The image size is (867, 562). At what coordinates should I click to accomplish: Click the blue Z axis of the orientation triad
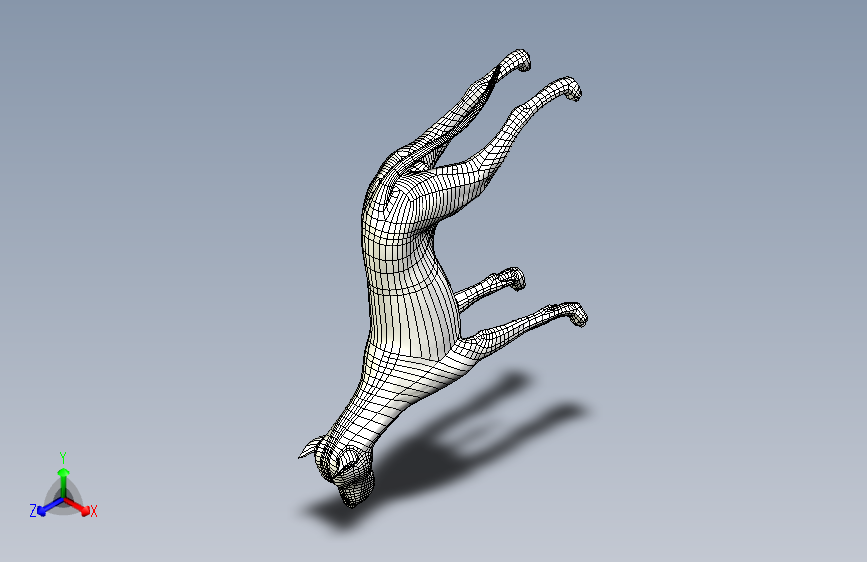coord(50,507)
